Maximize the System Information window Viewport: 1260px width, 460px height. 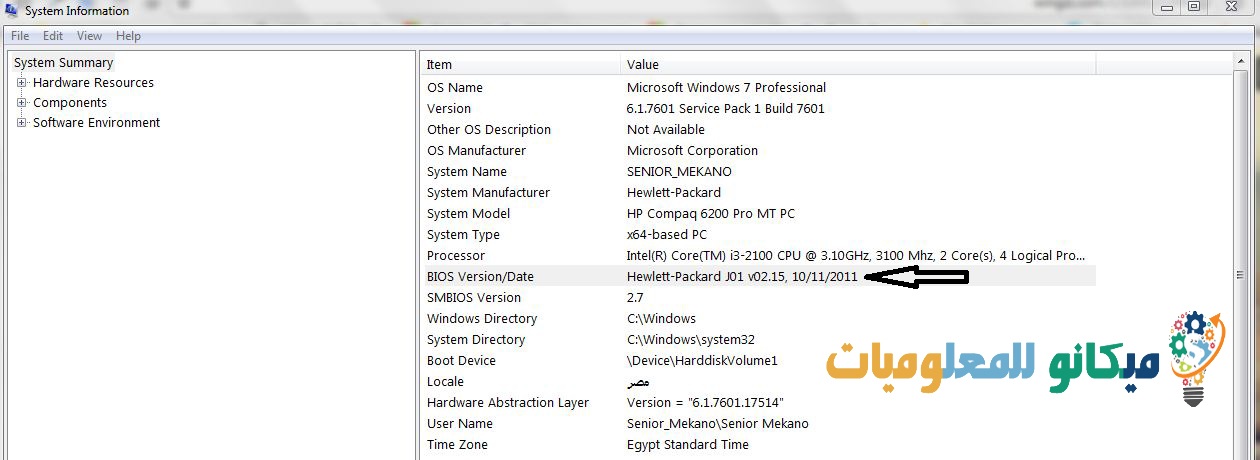[1194, 7]
